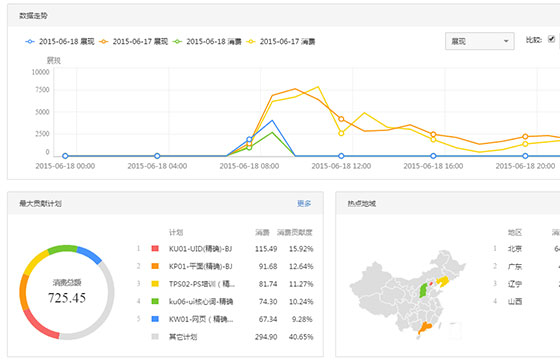Click red swatch beside KU01-UID plan

155,249
